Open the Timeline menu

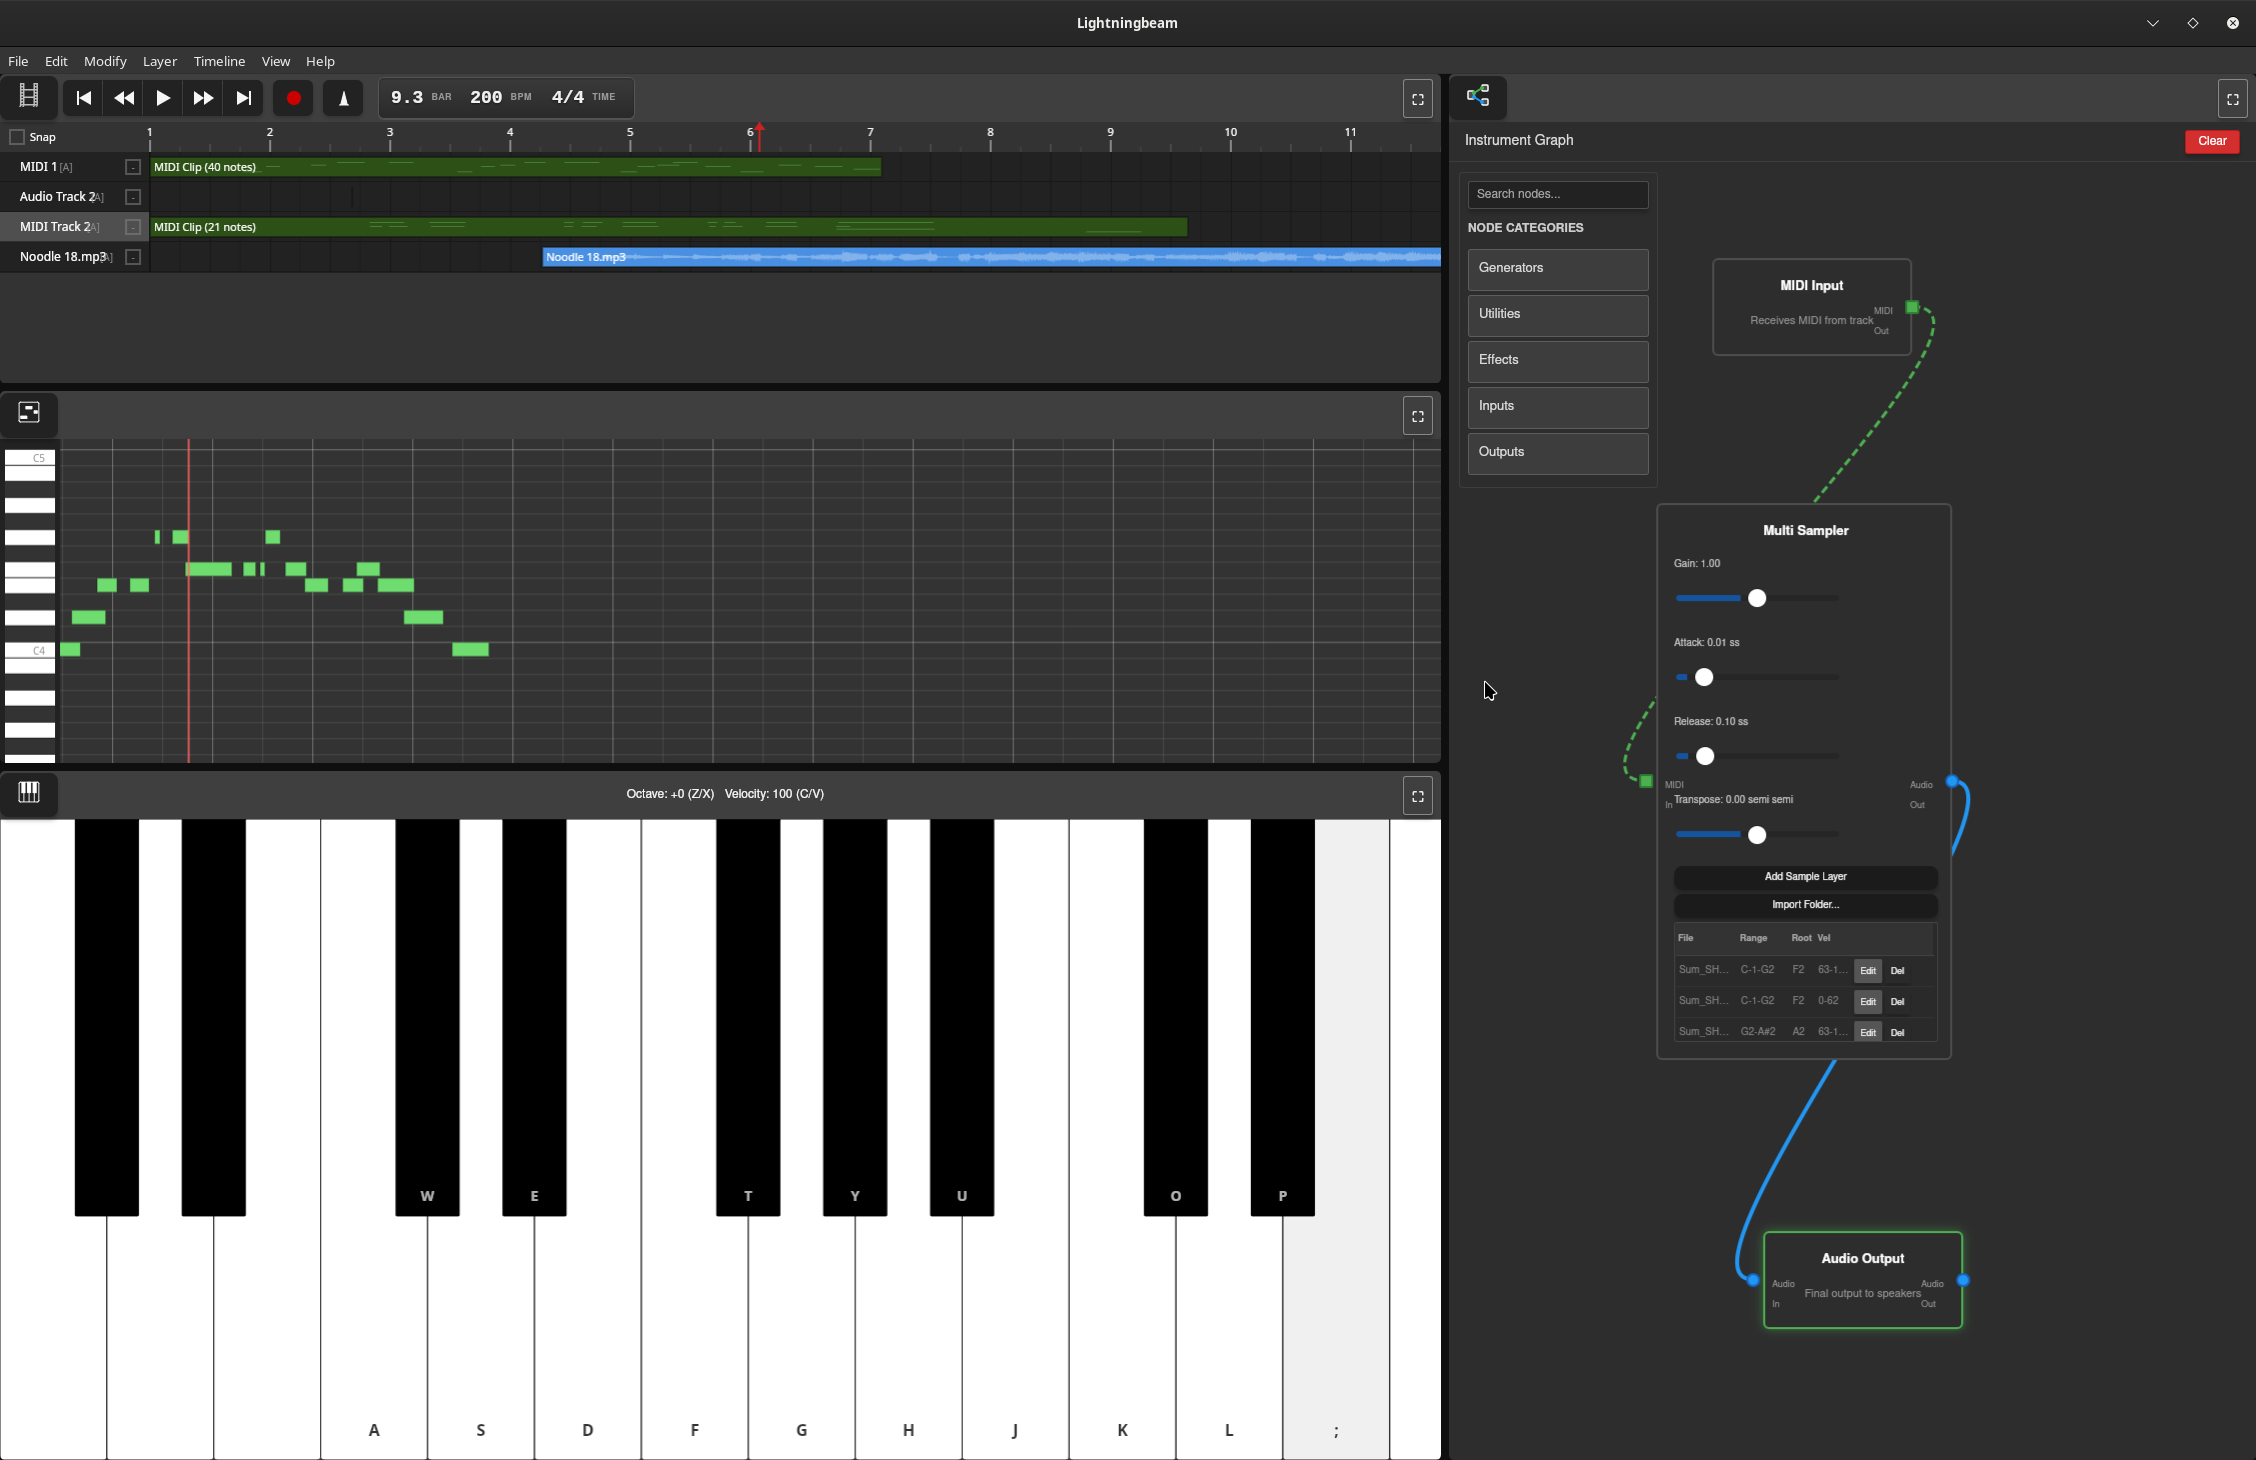(x=218, y=61)
